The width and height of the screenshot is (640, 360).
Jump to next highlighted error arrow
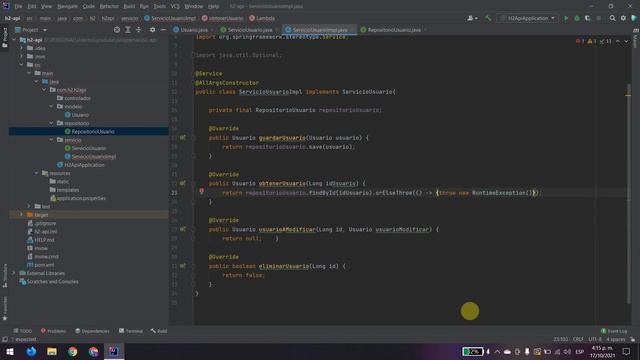pyautogui.click(x=626, y=41)
